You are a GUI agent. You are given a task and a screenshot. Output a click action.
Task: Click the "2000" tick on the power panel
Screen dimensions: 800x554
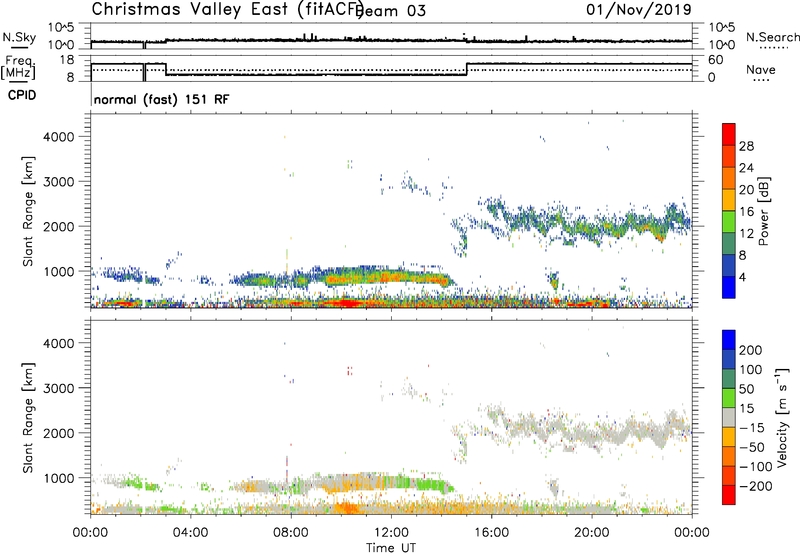pos(59,226)
